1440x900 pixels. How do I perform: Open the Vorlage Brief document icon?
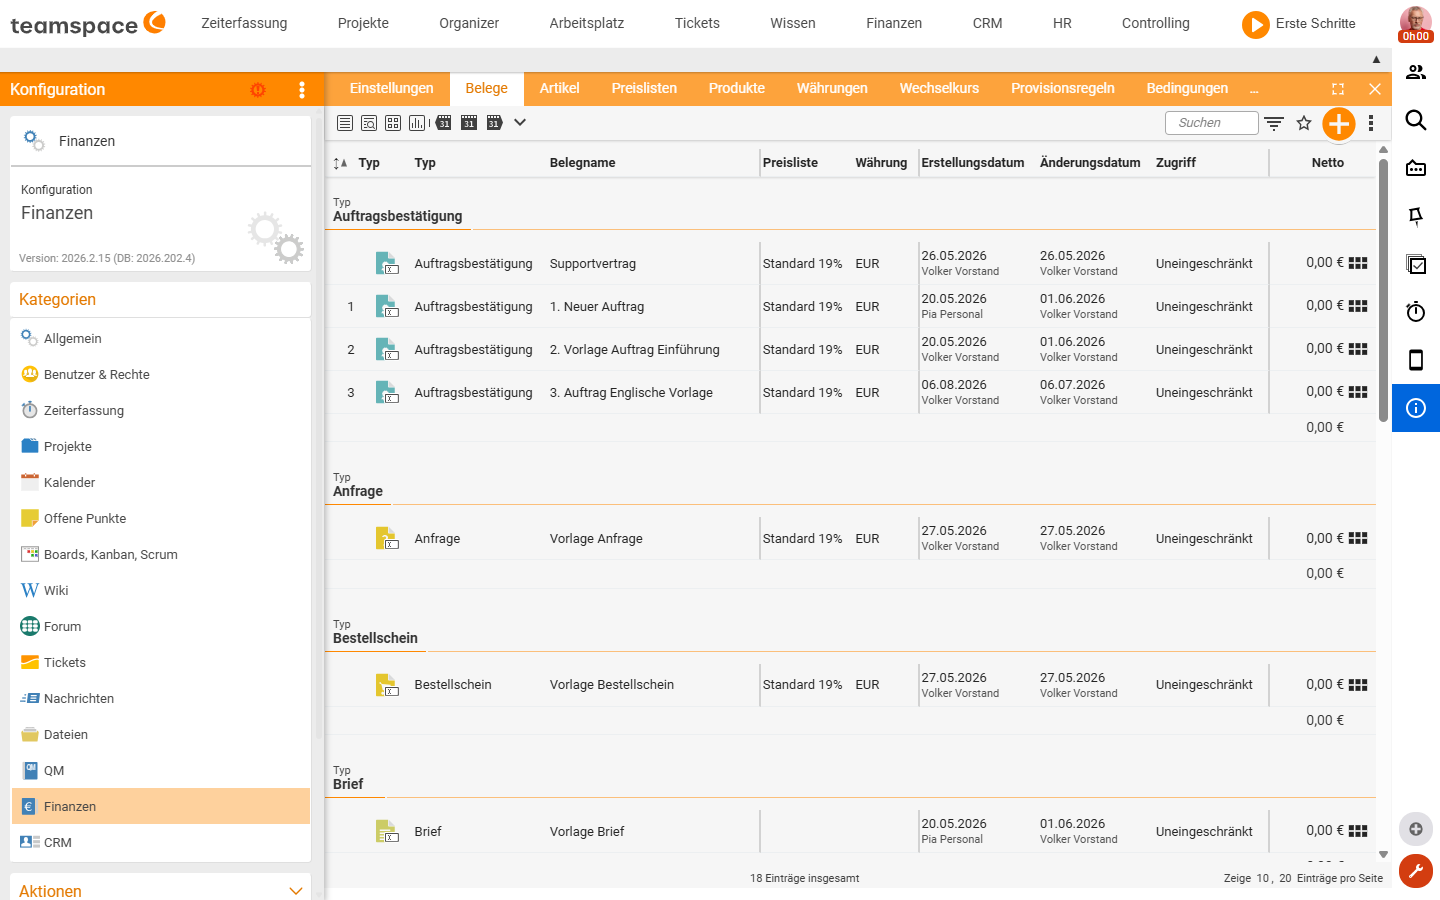click(387, 831)
